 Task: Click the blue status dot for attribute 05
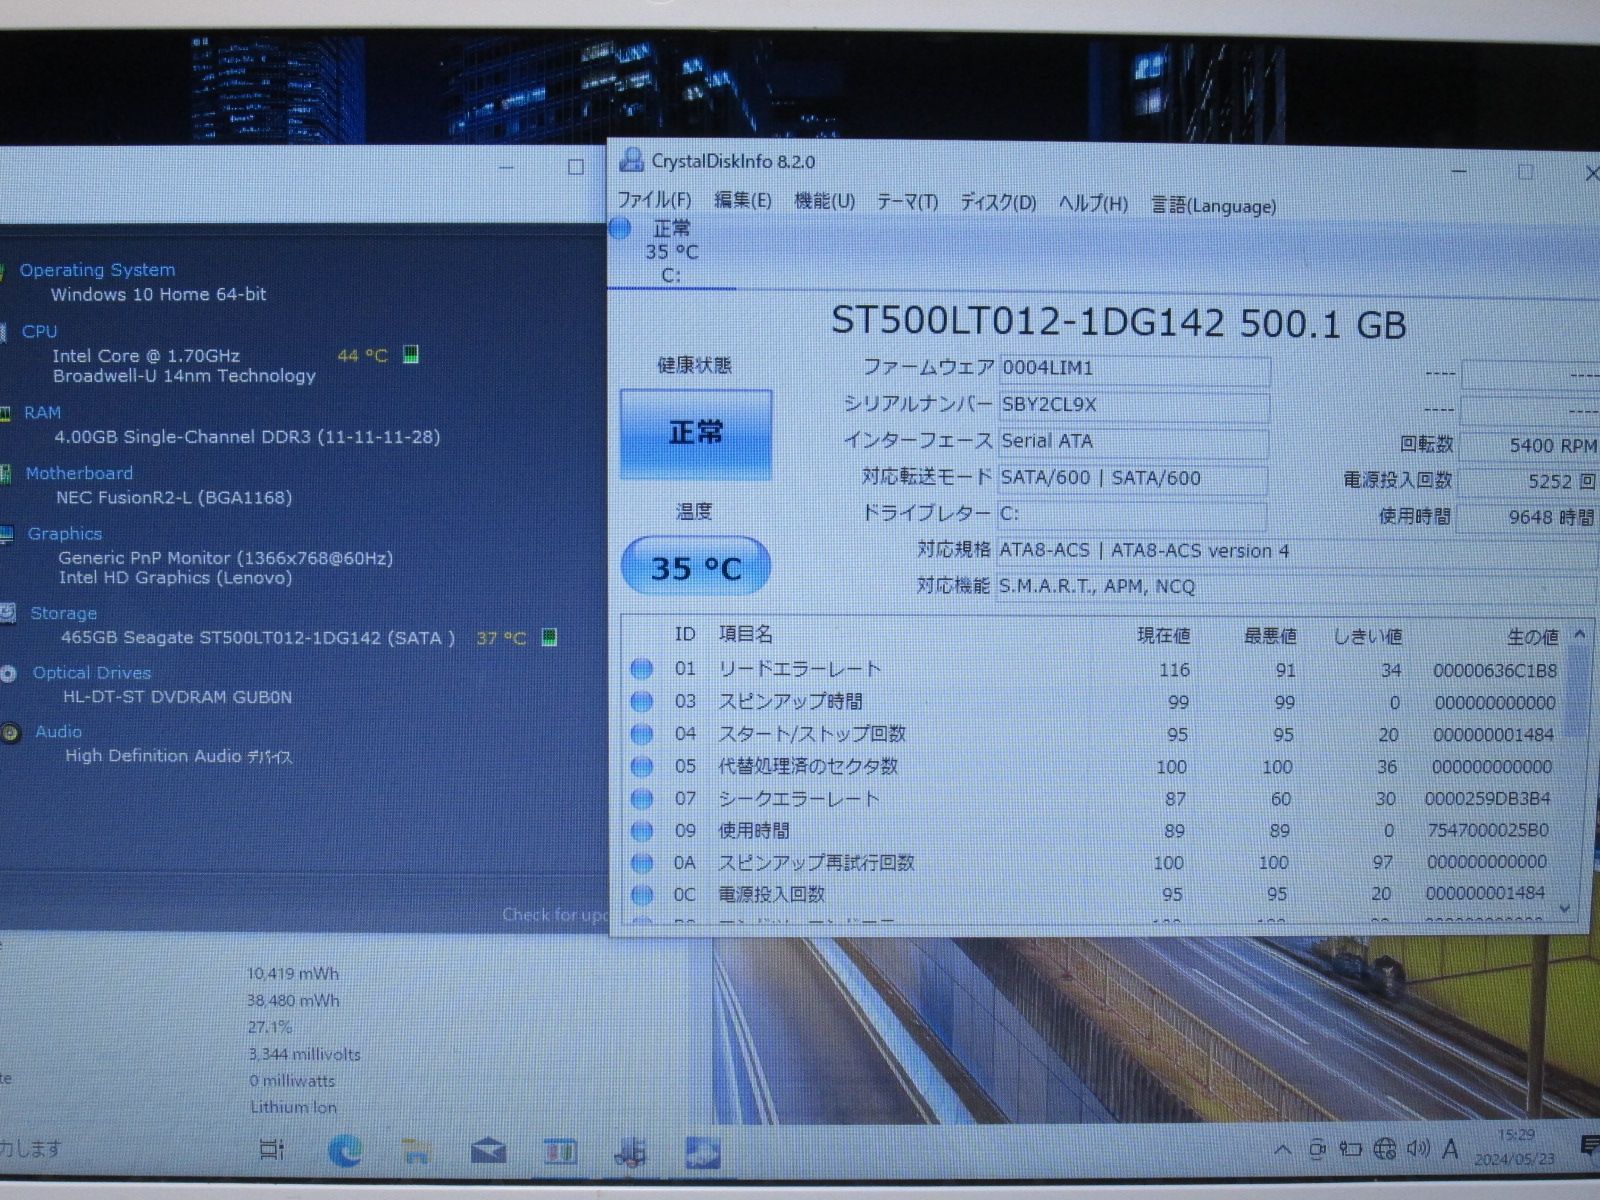642,767
